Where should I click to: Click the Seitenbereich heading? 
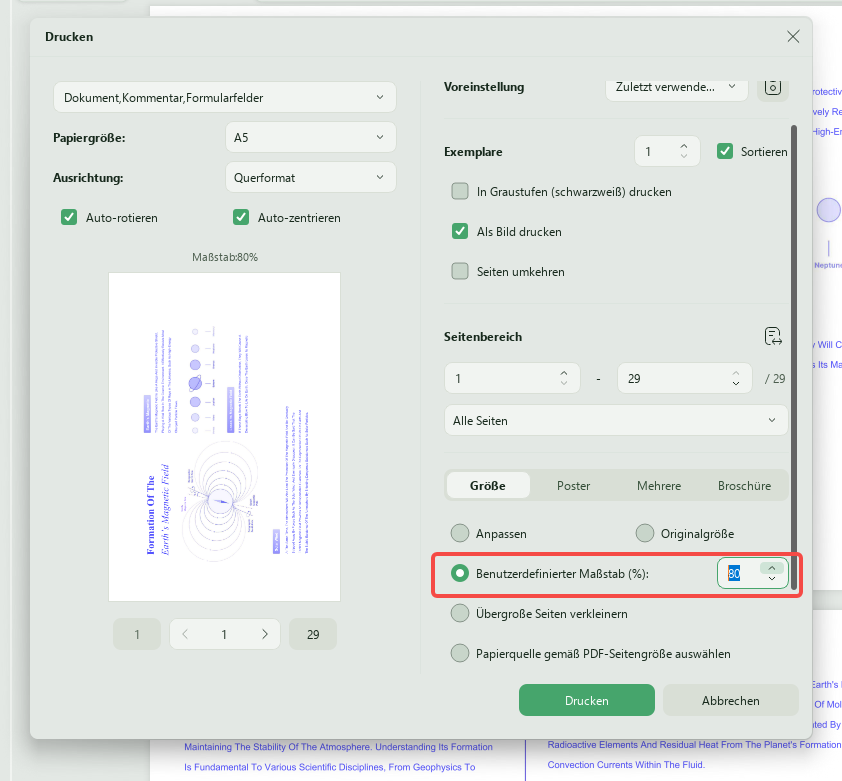click(x=483, y=337)
